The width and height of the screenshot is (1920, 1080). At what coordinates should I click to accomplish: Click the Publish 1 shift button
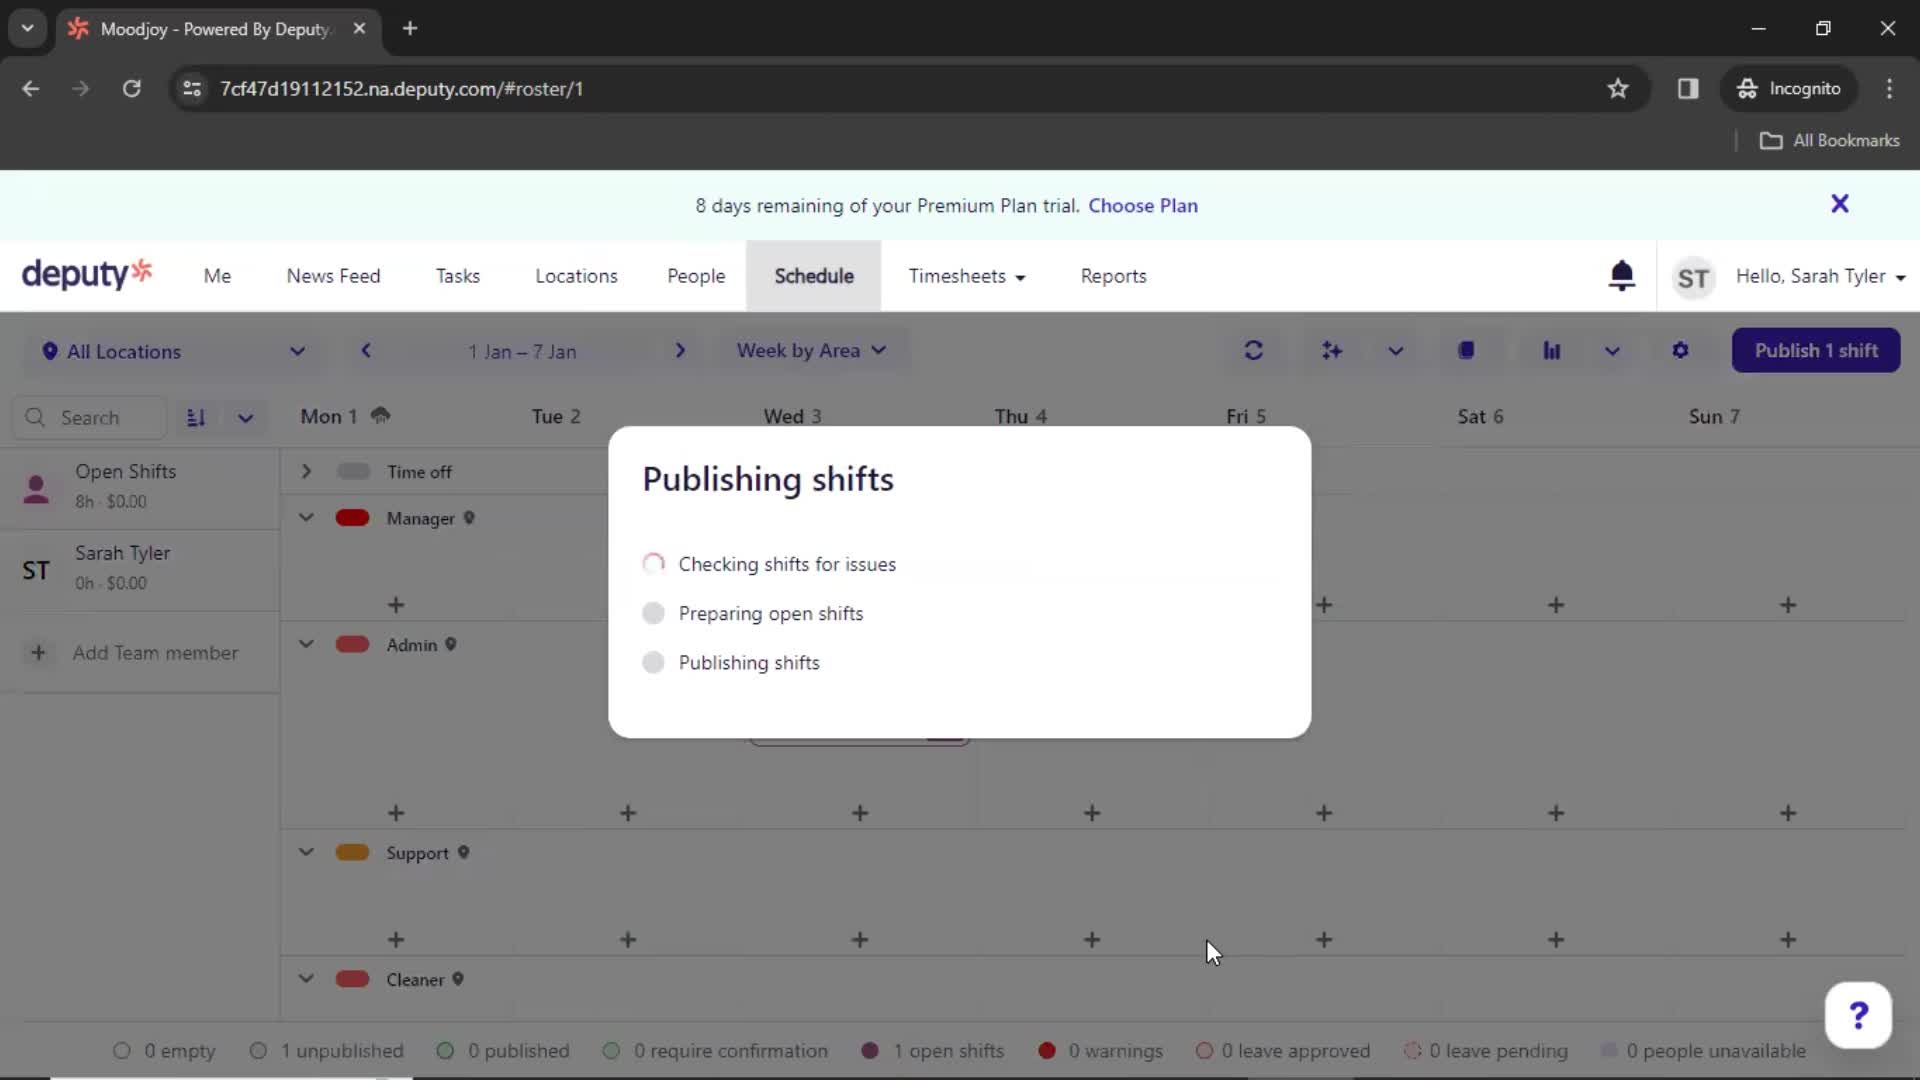(x=1816, y=349)
